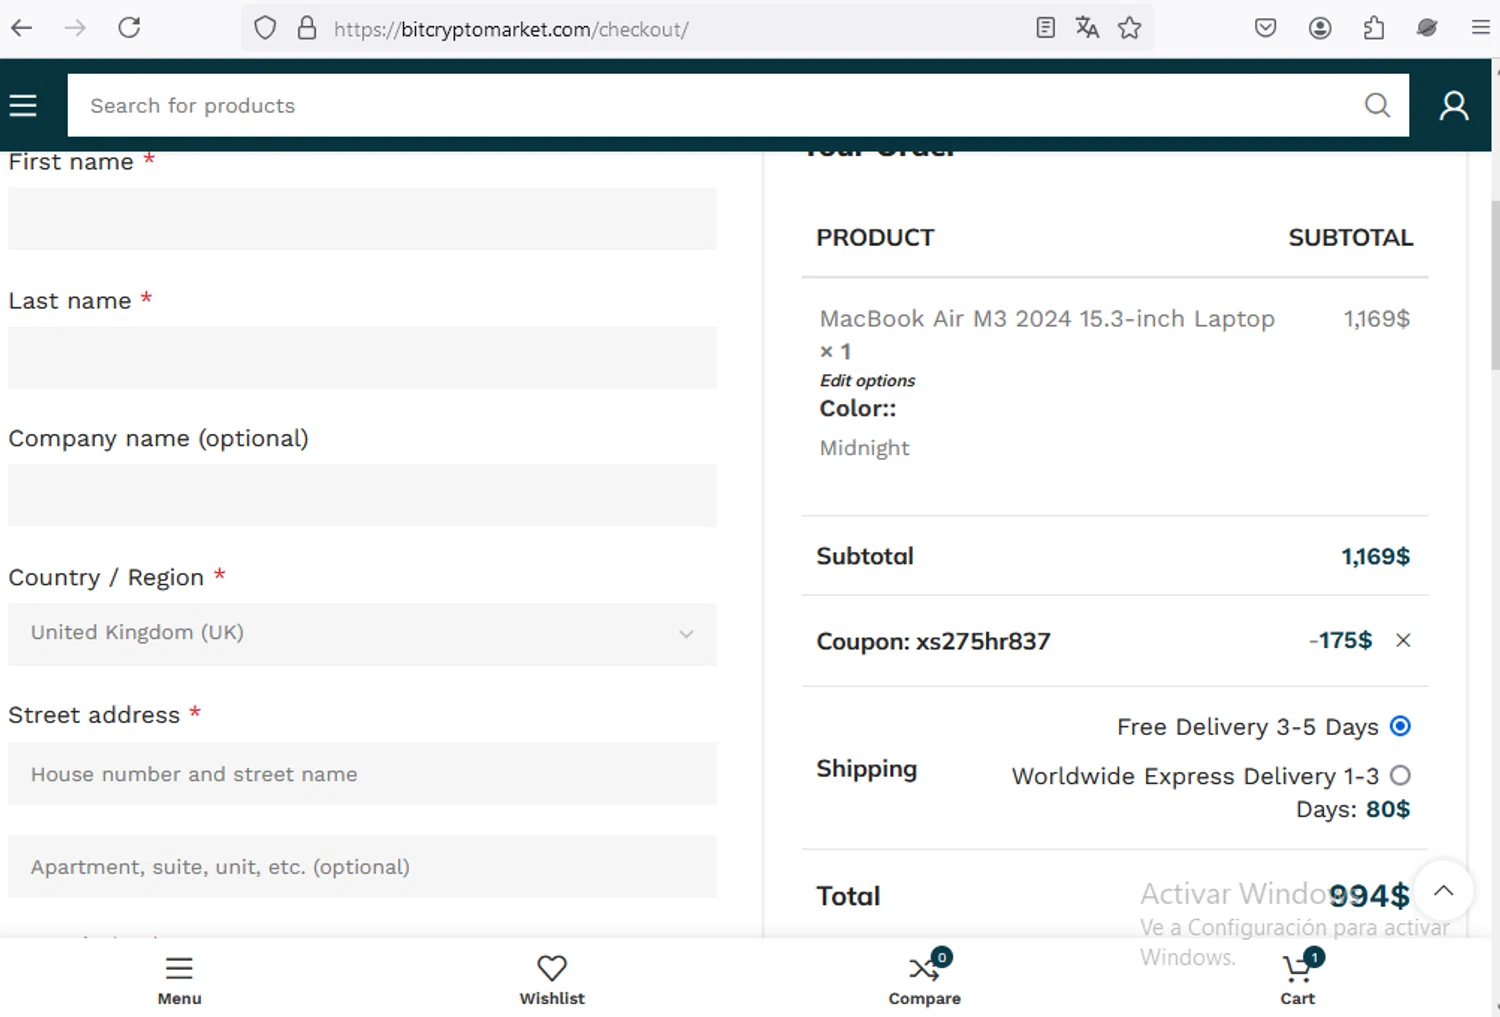
Task: Translate this page icon
Action: [1087, 28]
